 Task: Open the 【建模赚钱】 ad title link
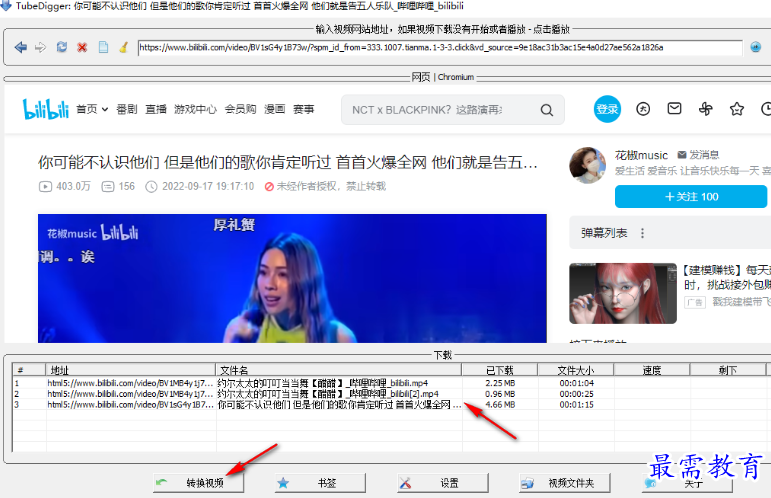(727, 278)
